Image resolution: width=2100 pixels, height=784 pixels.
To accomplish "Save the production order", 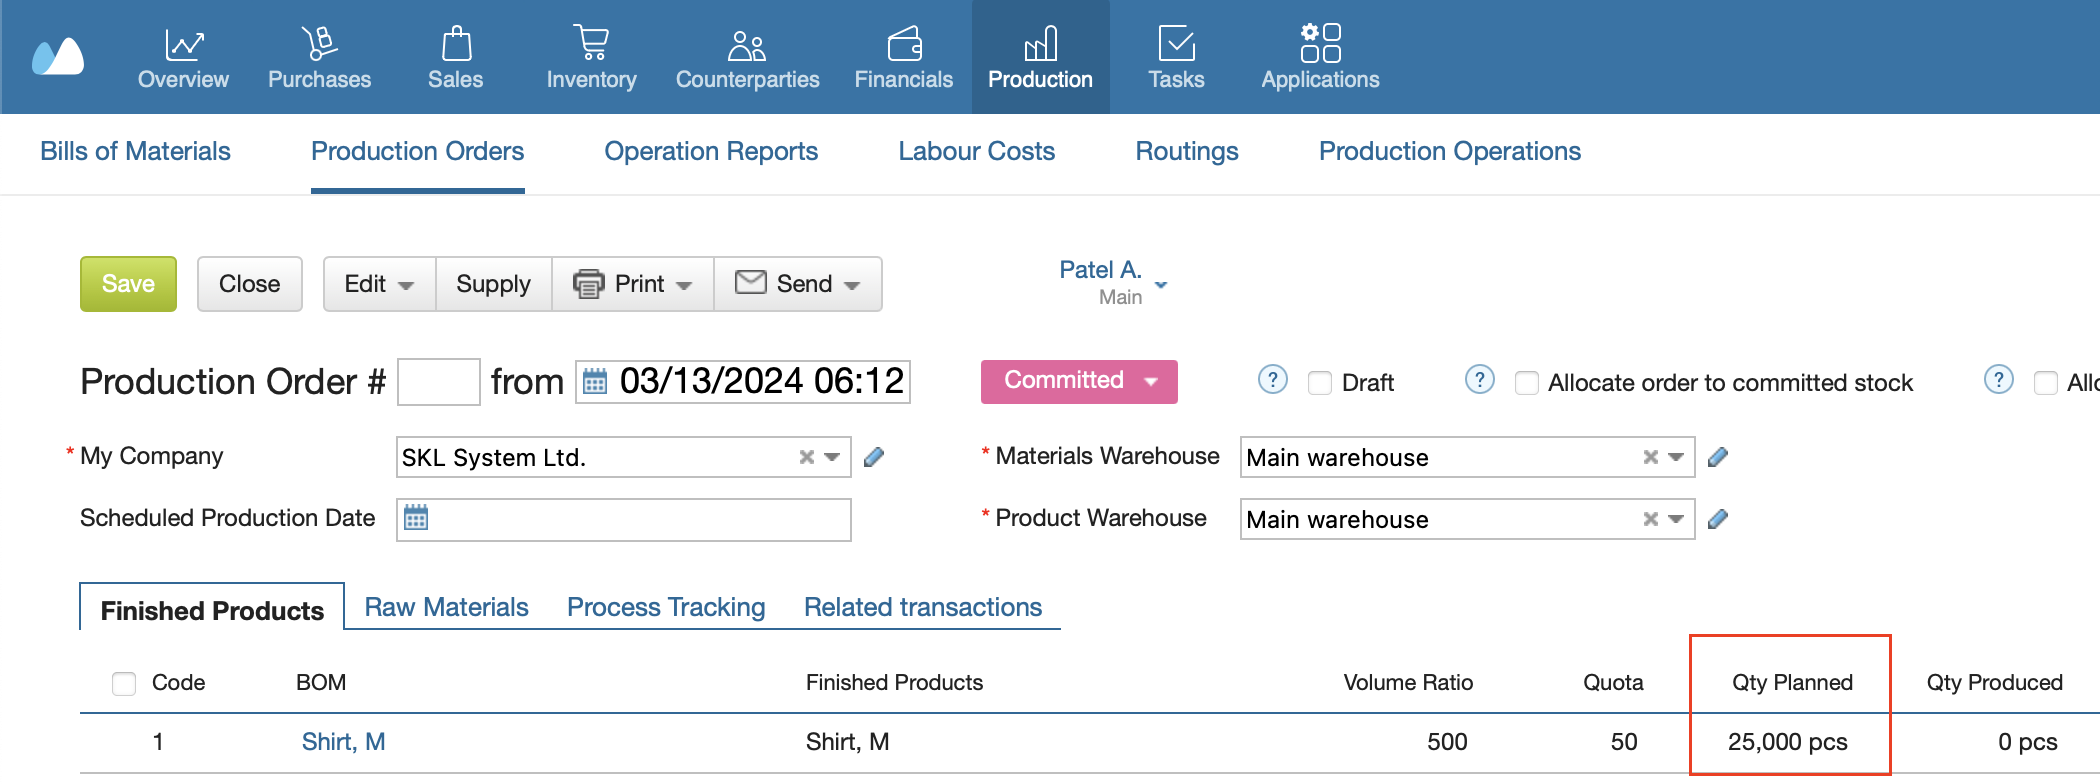I will [x=128, y=284].
